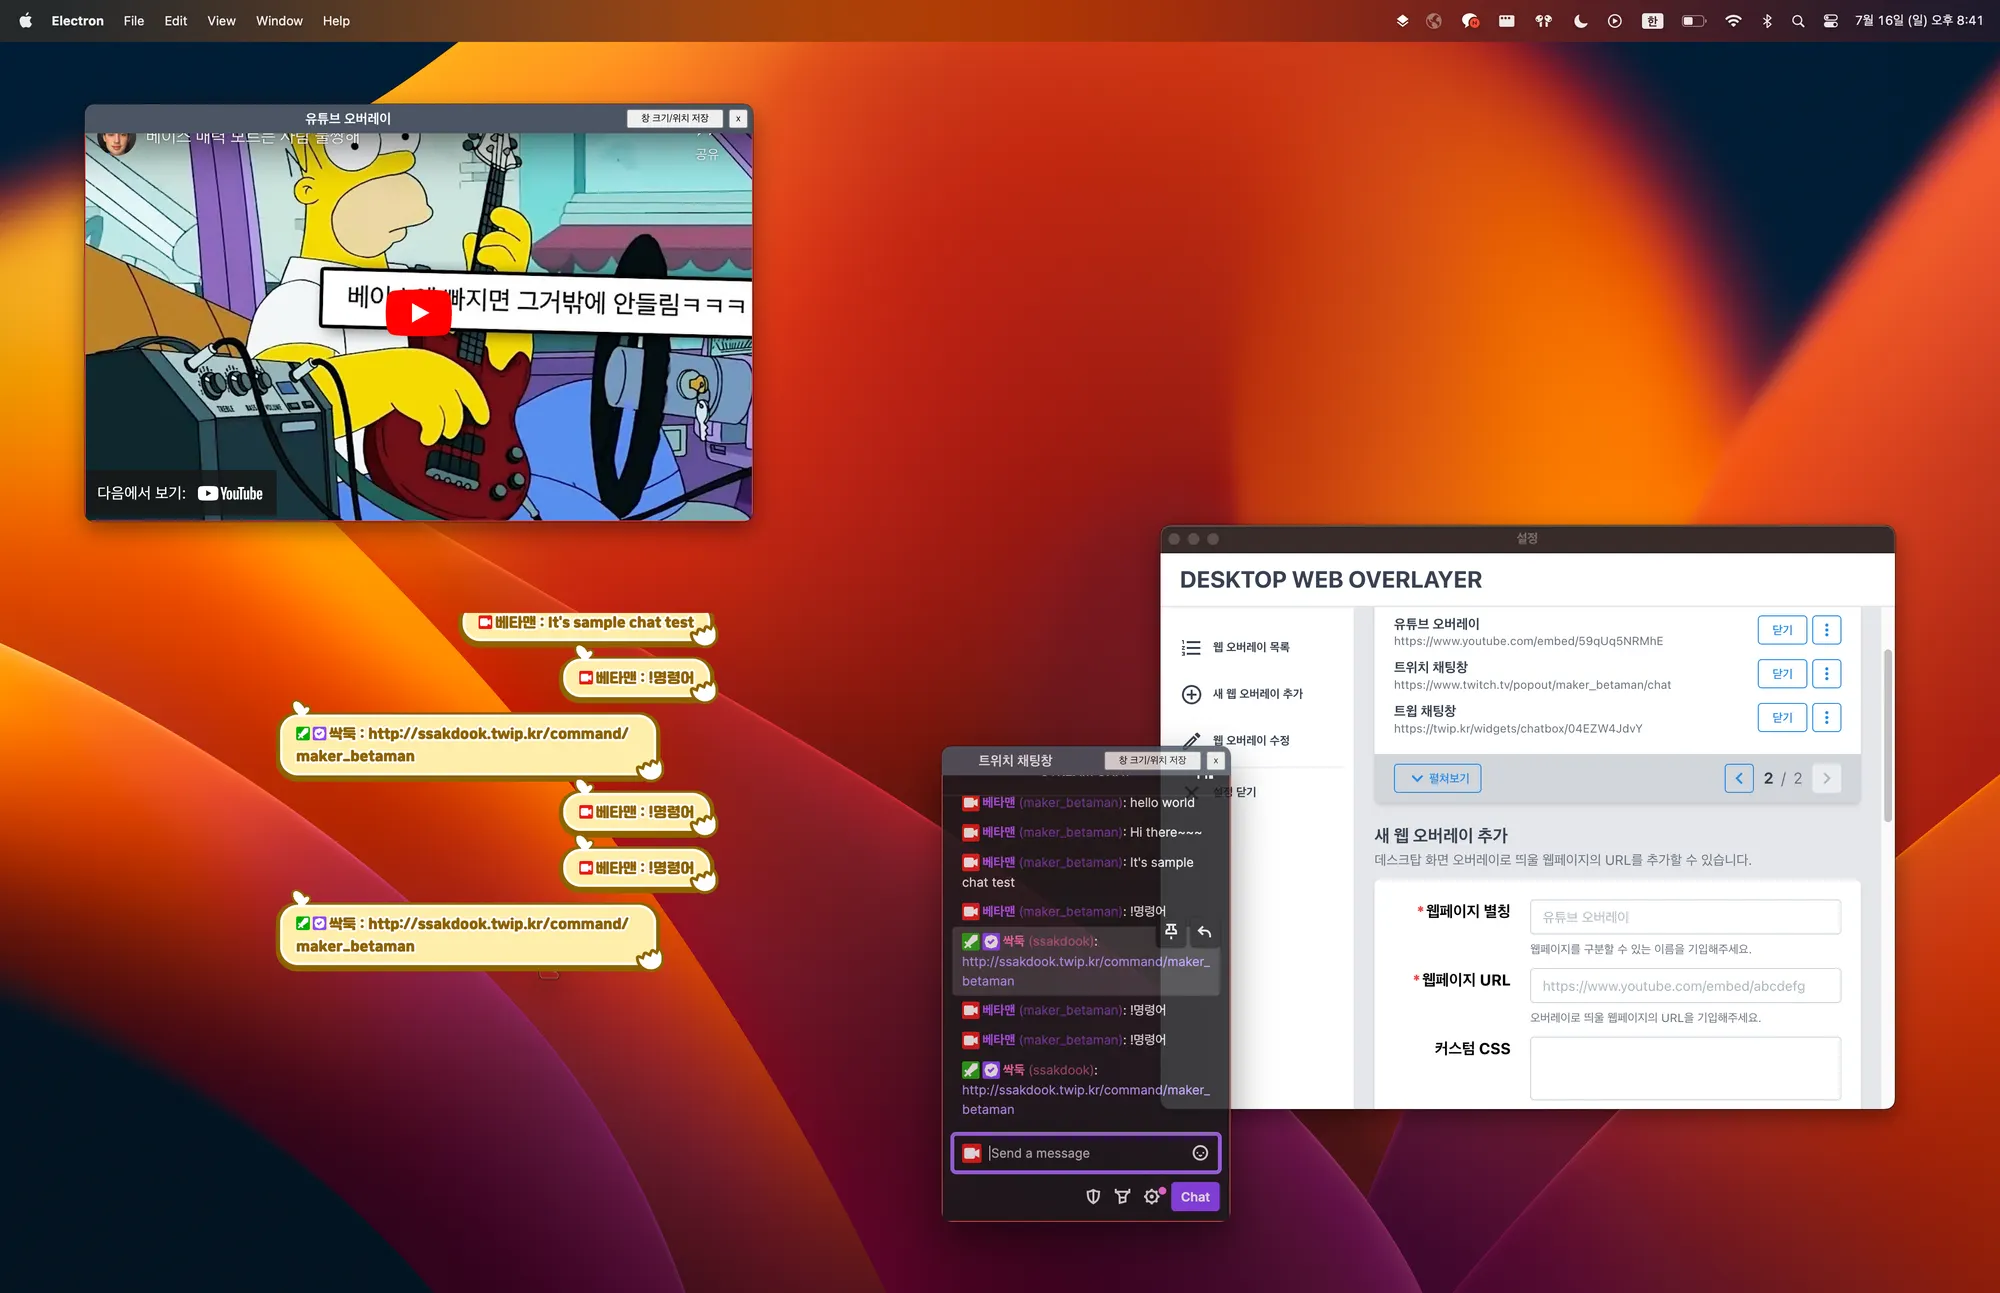Click the emoji picker in chat input
The height and width of the screenshot is (1293, 2000).
(x=1200, y=1153)
